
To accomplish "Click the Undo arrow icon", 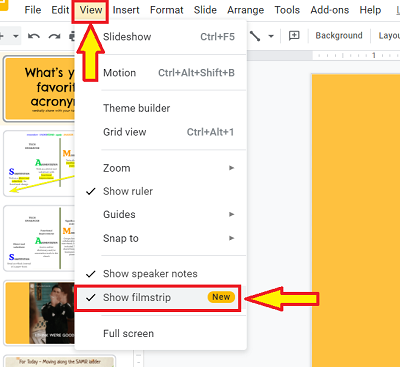I will click(34, 36).
